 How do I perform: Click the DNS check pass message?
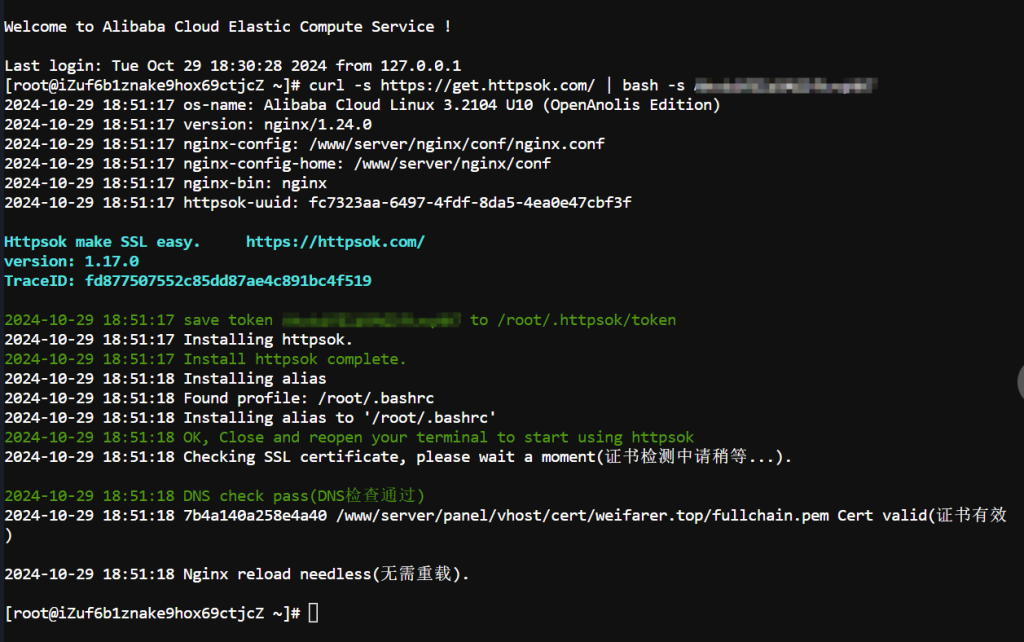click(x=304, y=496)
